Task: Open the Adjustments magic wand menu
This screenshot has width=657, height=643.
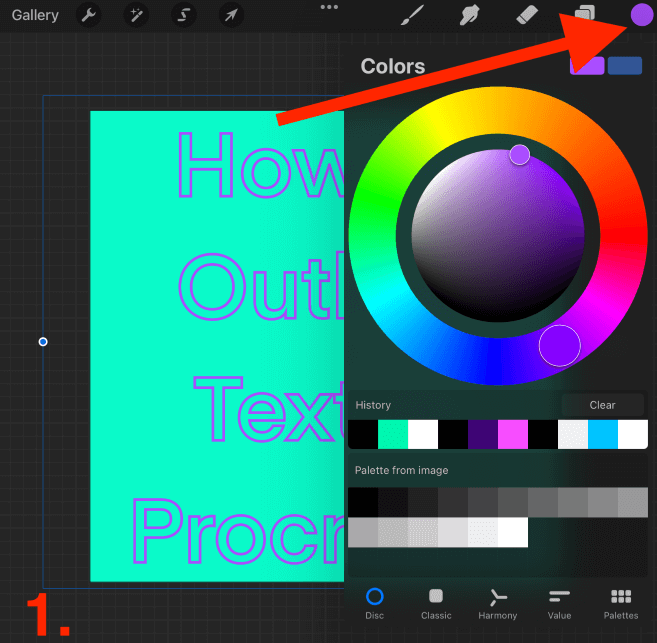Action: tap(136, 15)
